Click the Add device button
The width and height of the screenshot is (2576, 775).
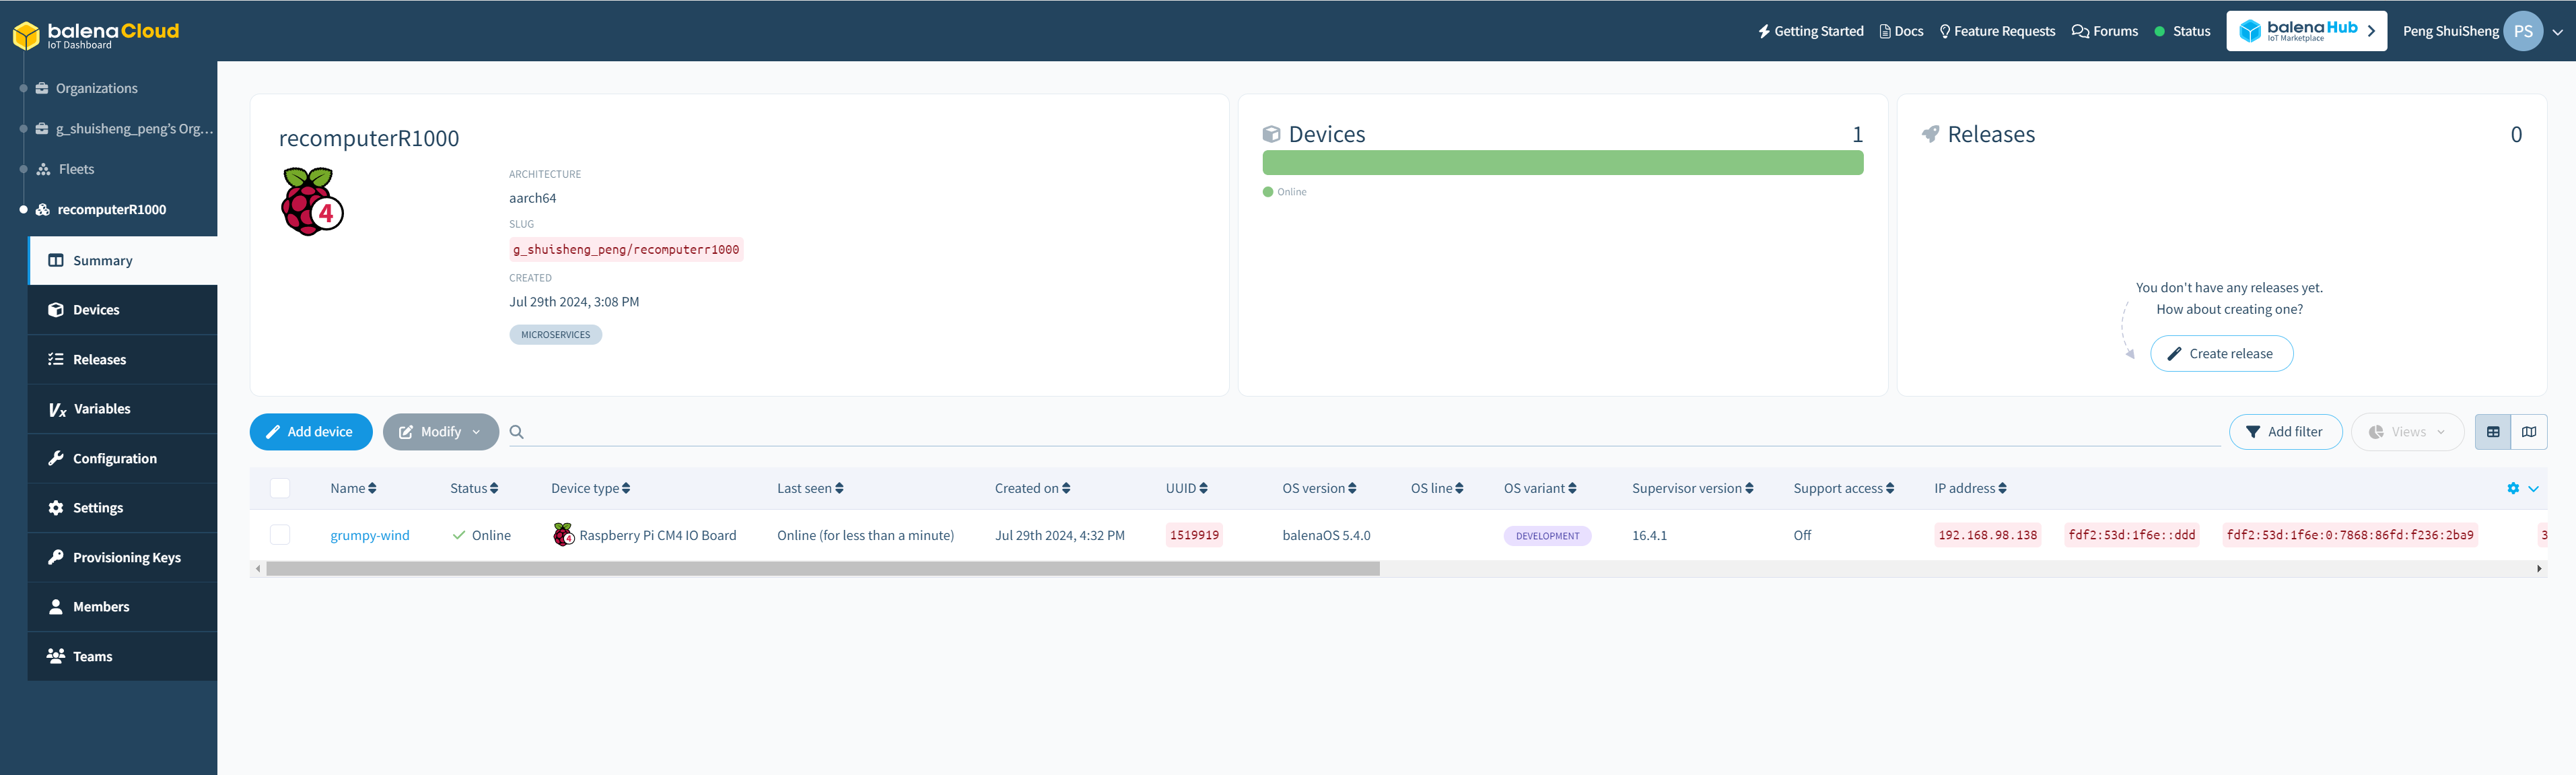click(x=311, y=432)
